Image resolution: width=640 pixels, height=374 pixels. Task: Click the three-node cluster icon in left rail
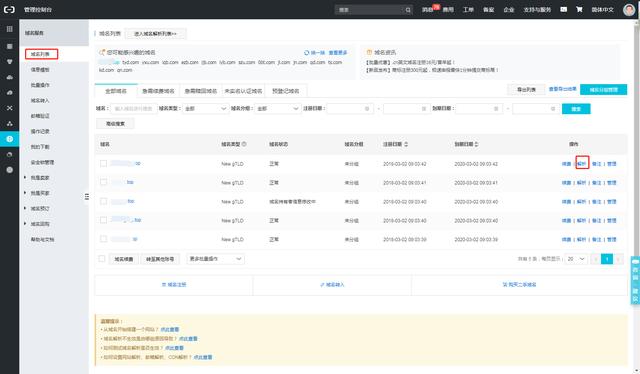tap(9, 123)
